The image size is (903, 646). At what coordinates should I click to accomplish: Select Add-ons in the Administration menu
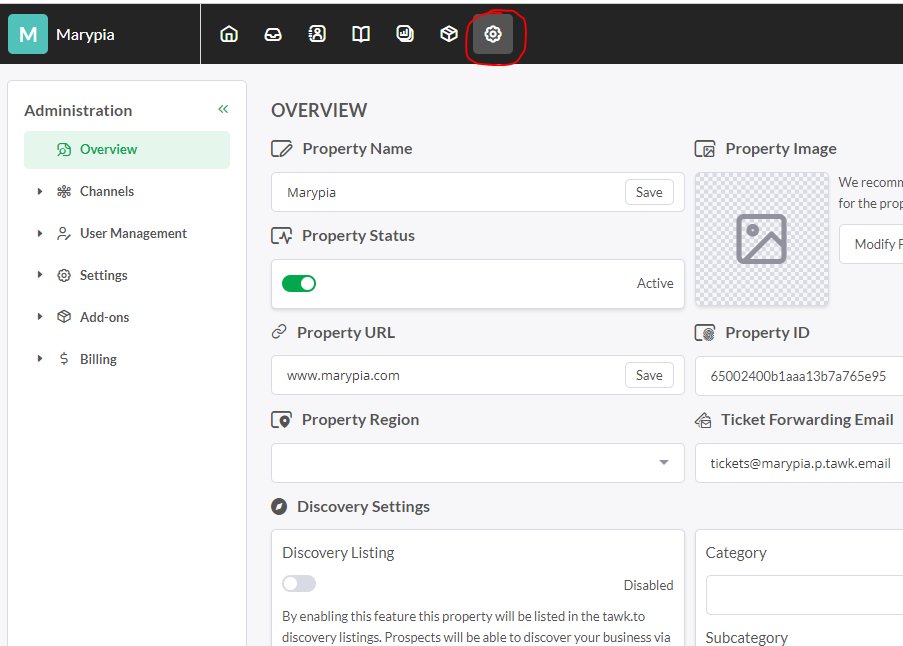pyautogui.click(x=104, y=317)
